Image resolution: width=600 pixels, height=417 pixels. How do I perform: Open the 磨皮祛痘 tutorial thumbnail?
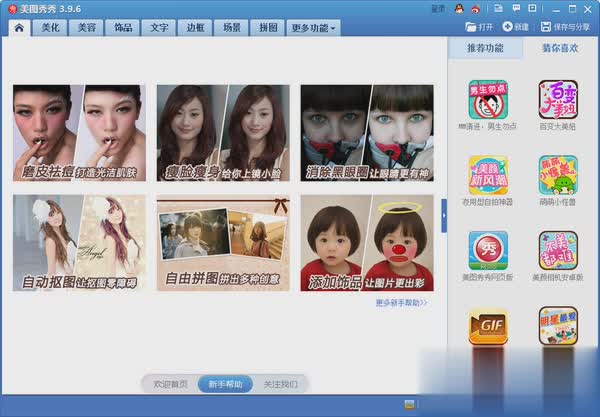point(79,133)
